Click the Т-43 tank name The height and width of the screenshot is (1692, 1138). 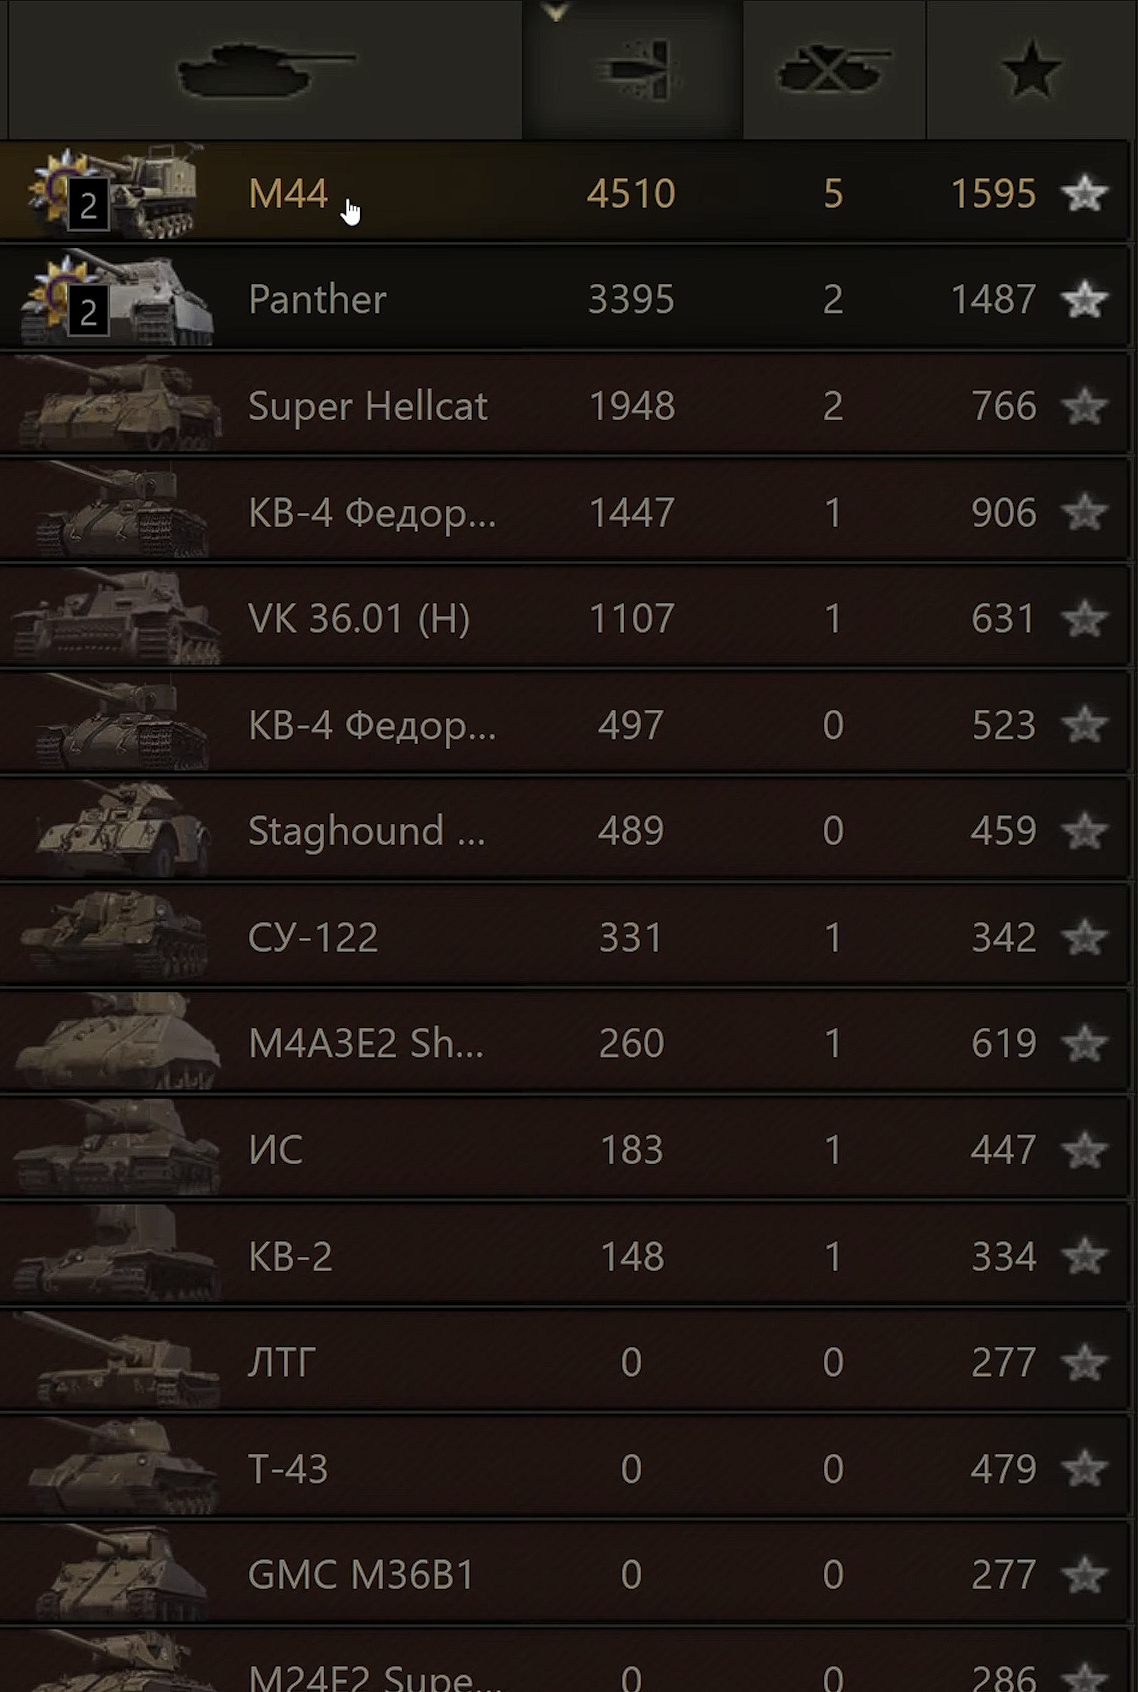tap(288, 1468)
